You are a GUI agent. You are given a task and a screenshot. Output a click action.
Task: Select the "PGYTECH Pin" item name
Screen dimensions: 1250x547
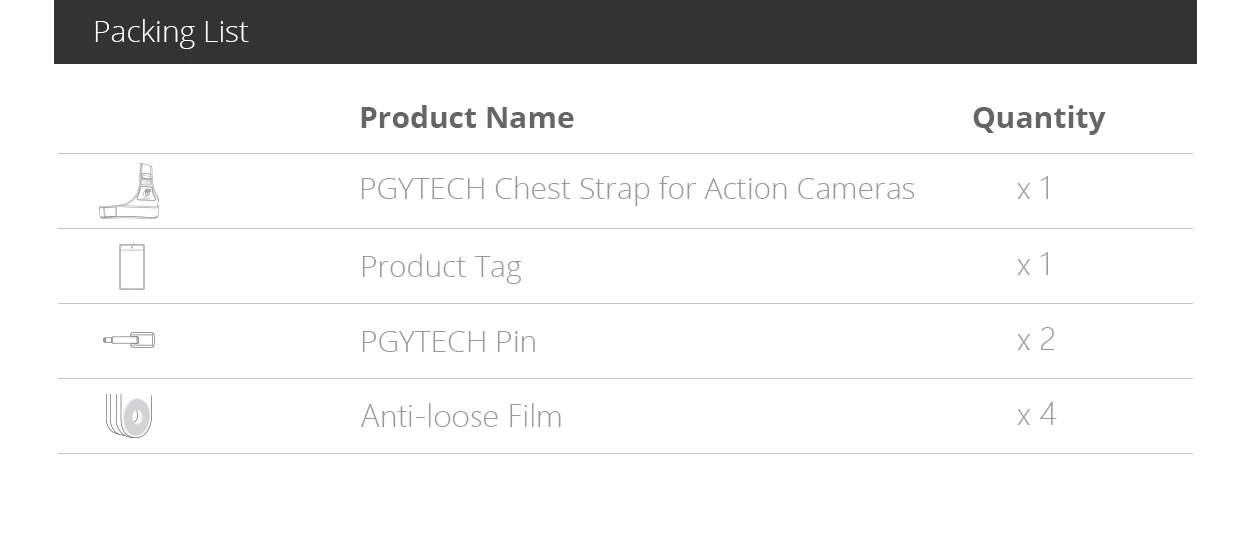[x=448, y=341]
